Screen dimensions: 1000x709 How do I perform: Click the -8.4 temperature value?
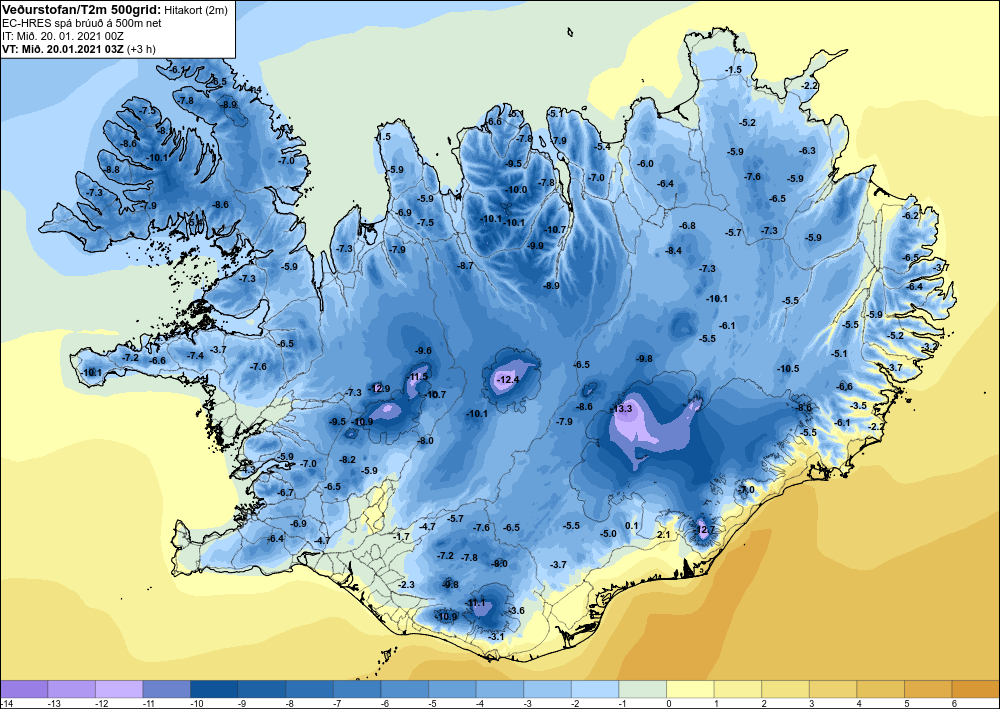coord(673,251)
